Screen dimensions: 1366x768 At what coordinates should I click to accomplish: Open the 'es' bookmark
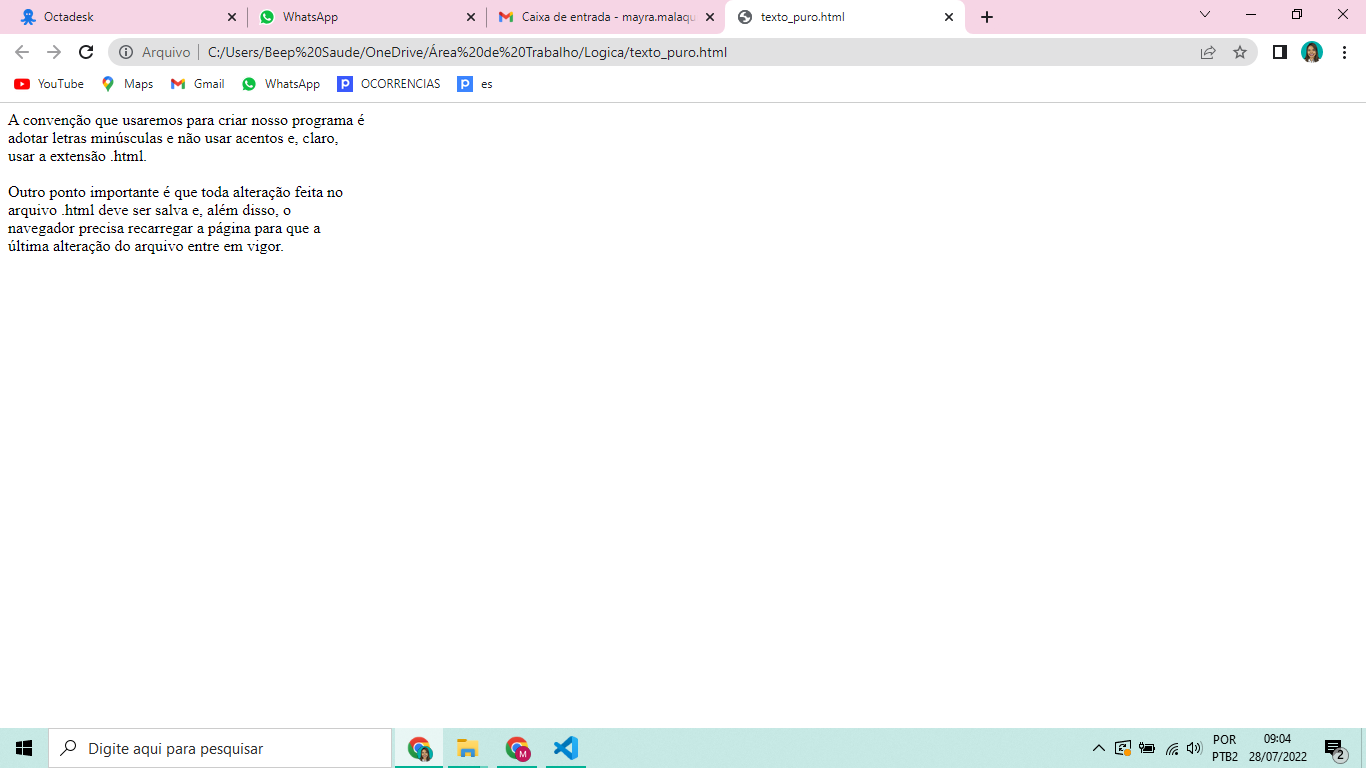point(475,84)
